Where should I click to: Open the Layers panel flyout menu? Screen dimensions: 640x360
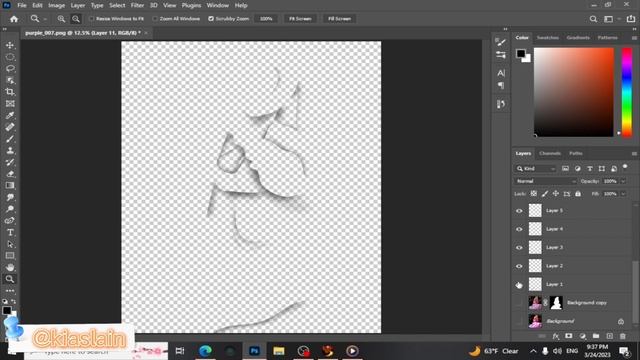click(x=634, y=154)
